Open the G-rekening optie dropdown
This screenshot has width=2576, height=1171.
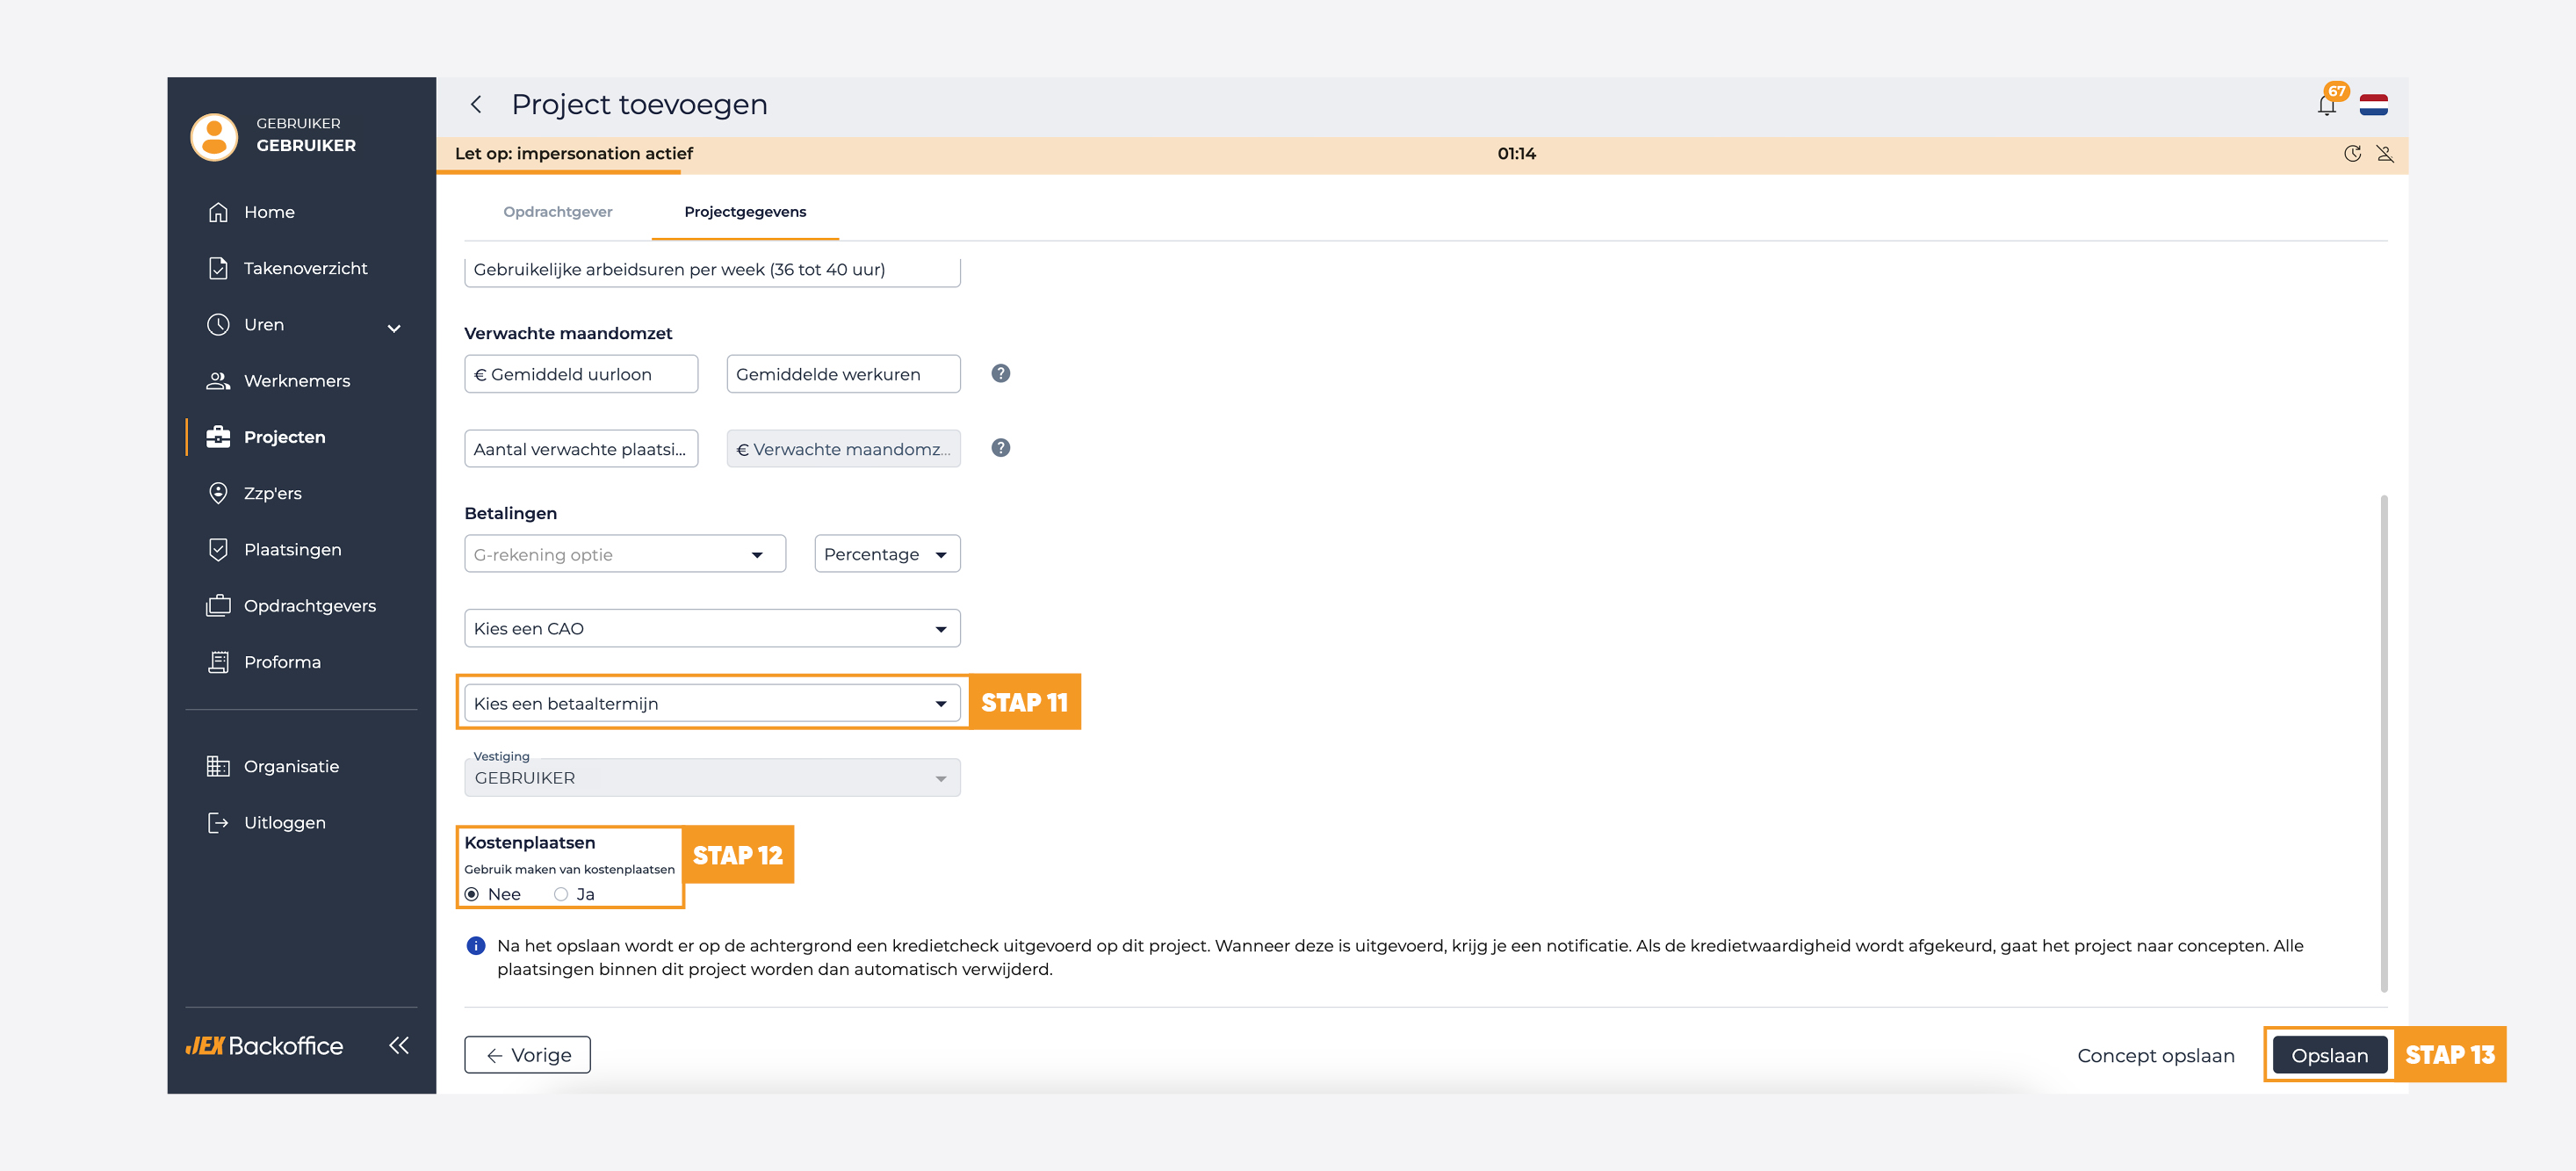[x=625, y=554]
